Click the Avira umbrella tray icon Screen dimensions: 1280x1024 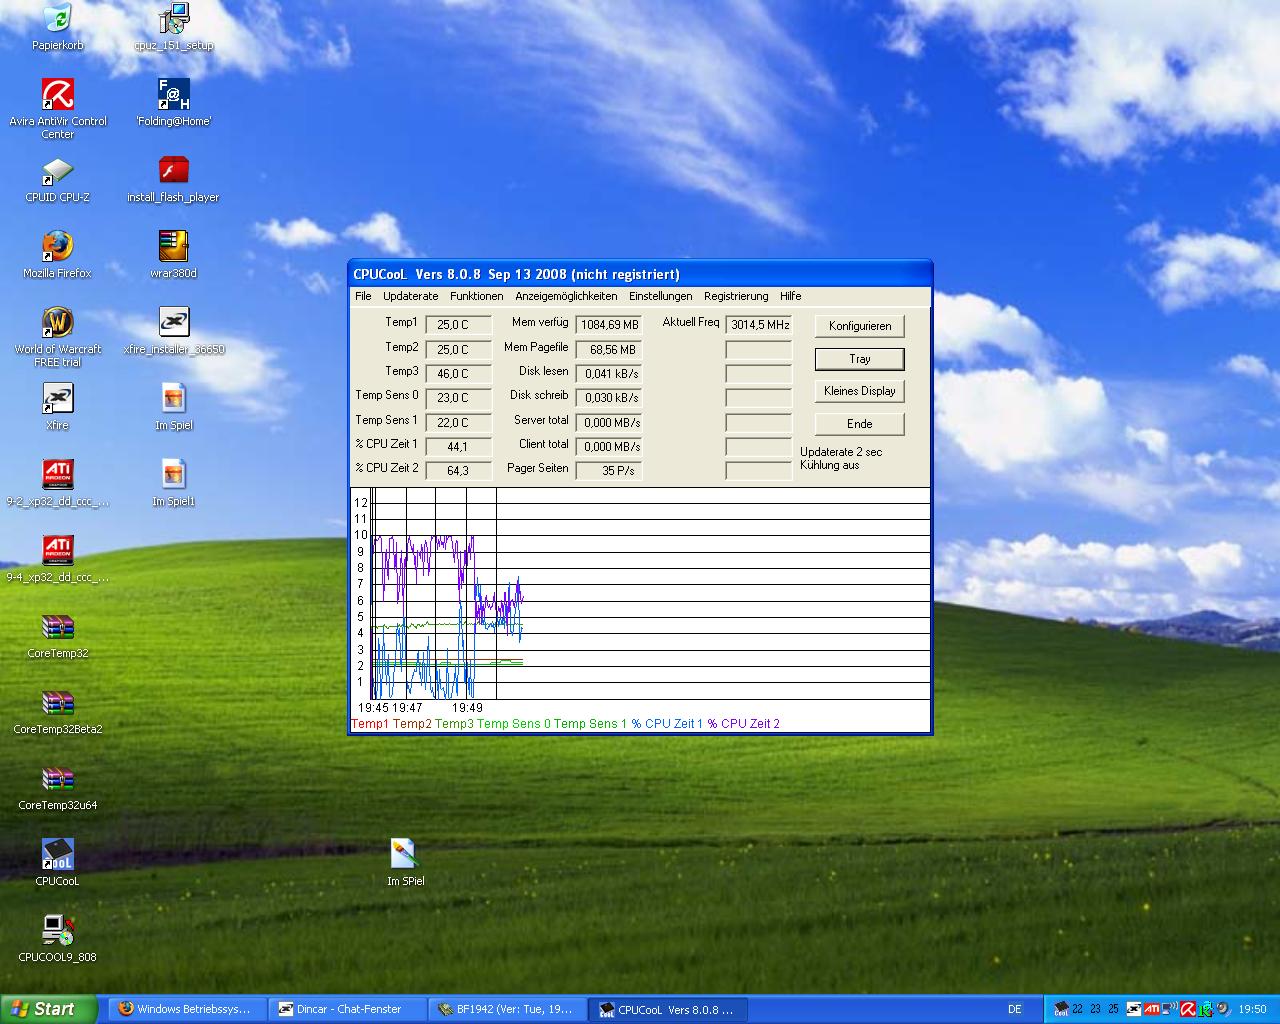(1188, 1009)
